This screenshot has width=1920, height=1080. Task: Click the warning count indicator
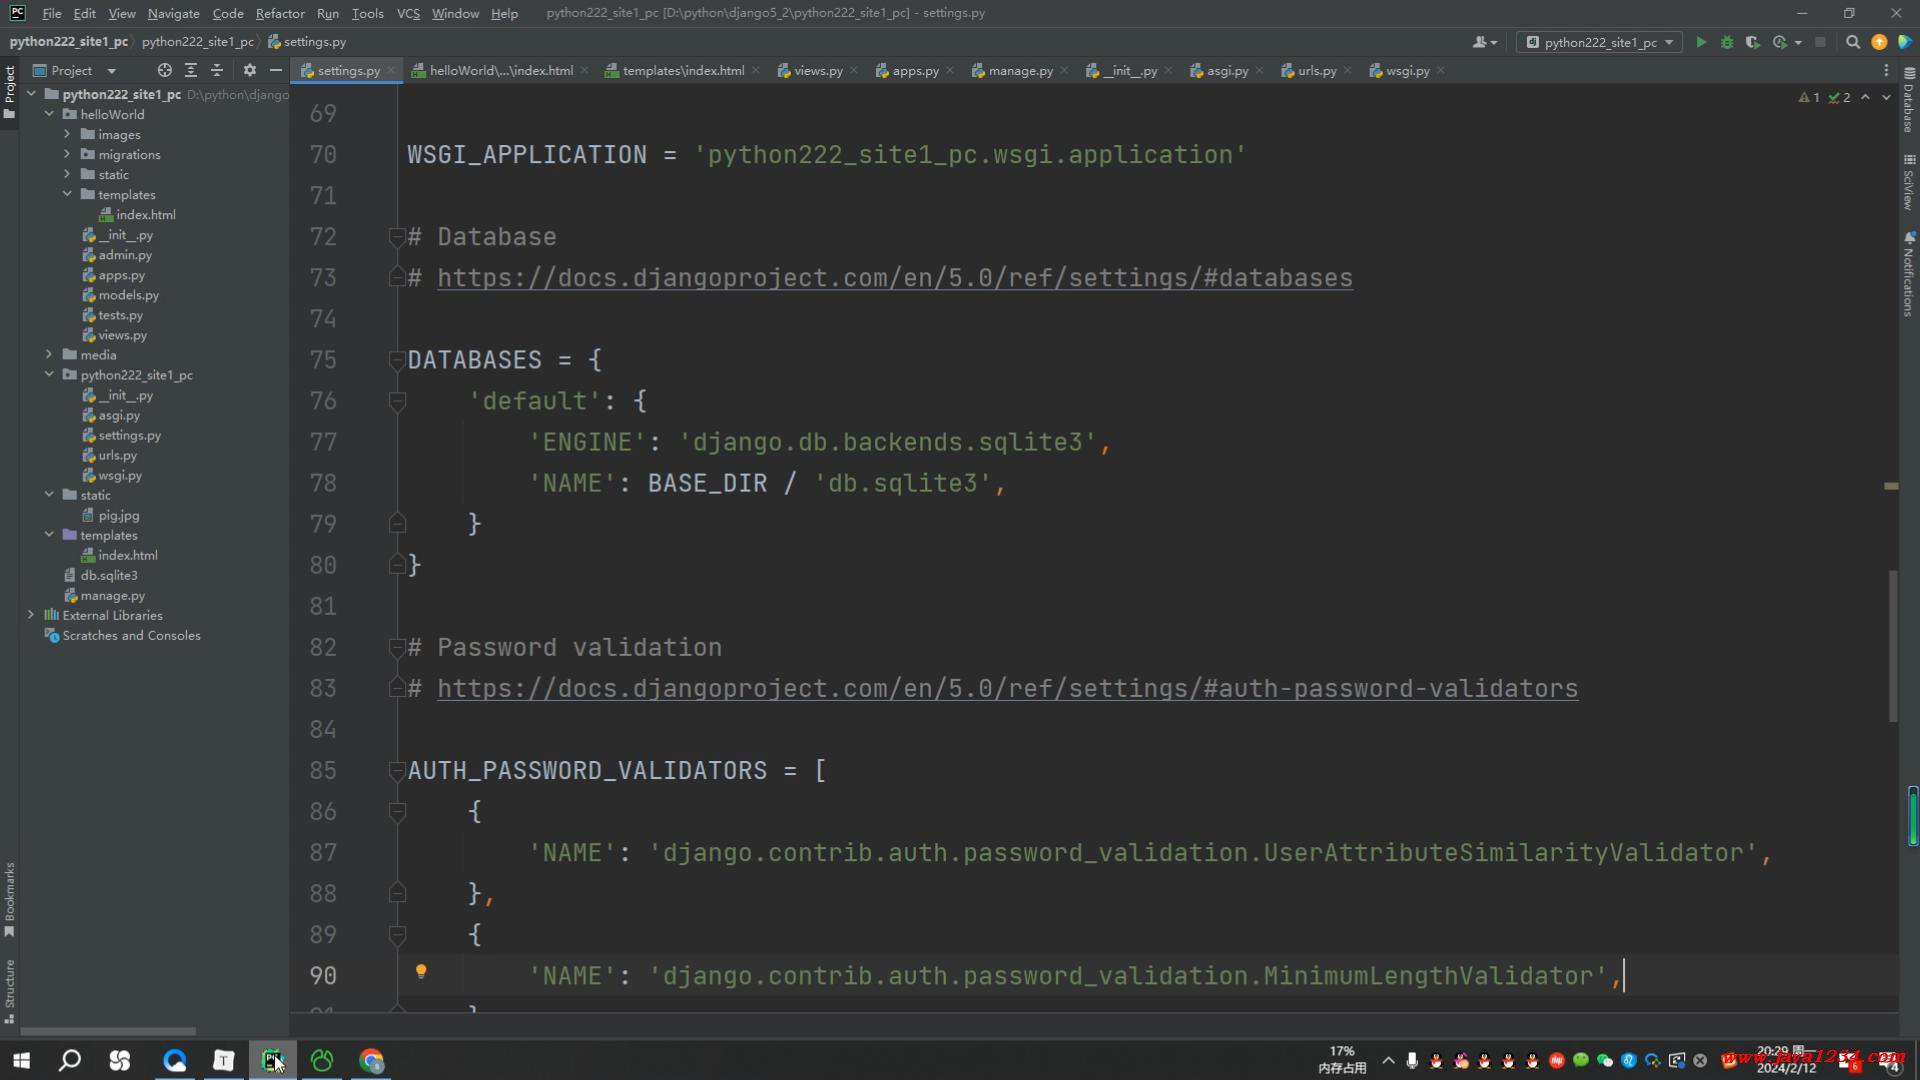pos(1809,97)
